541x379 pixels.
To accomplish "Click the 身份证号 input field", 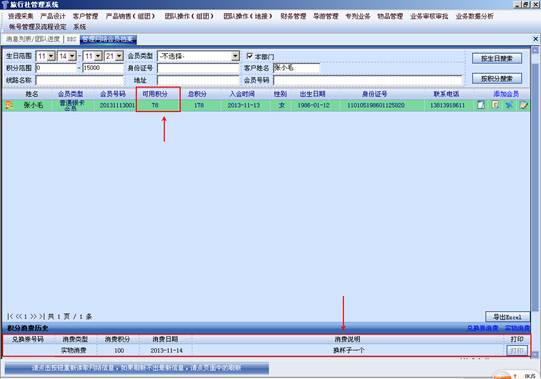I will pos(198,68).
